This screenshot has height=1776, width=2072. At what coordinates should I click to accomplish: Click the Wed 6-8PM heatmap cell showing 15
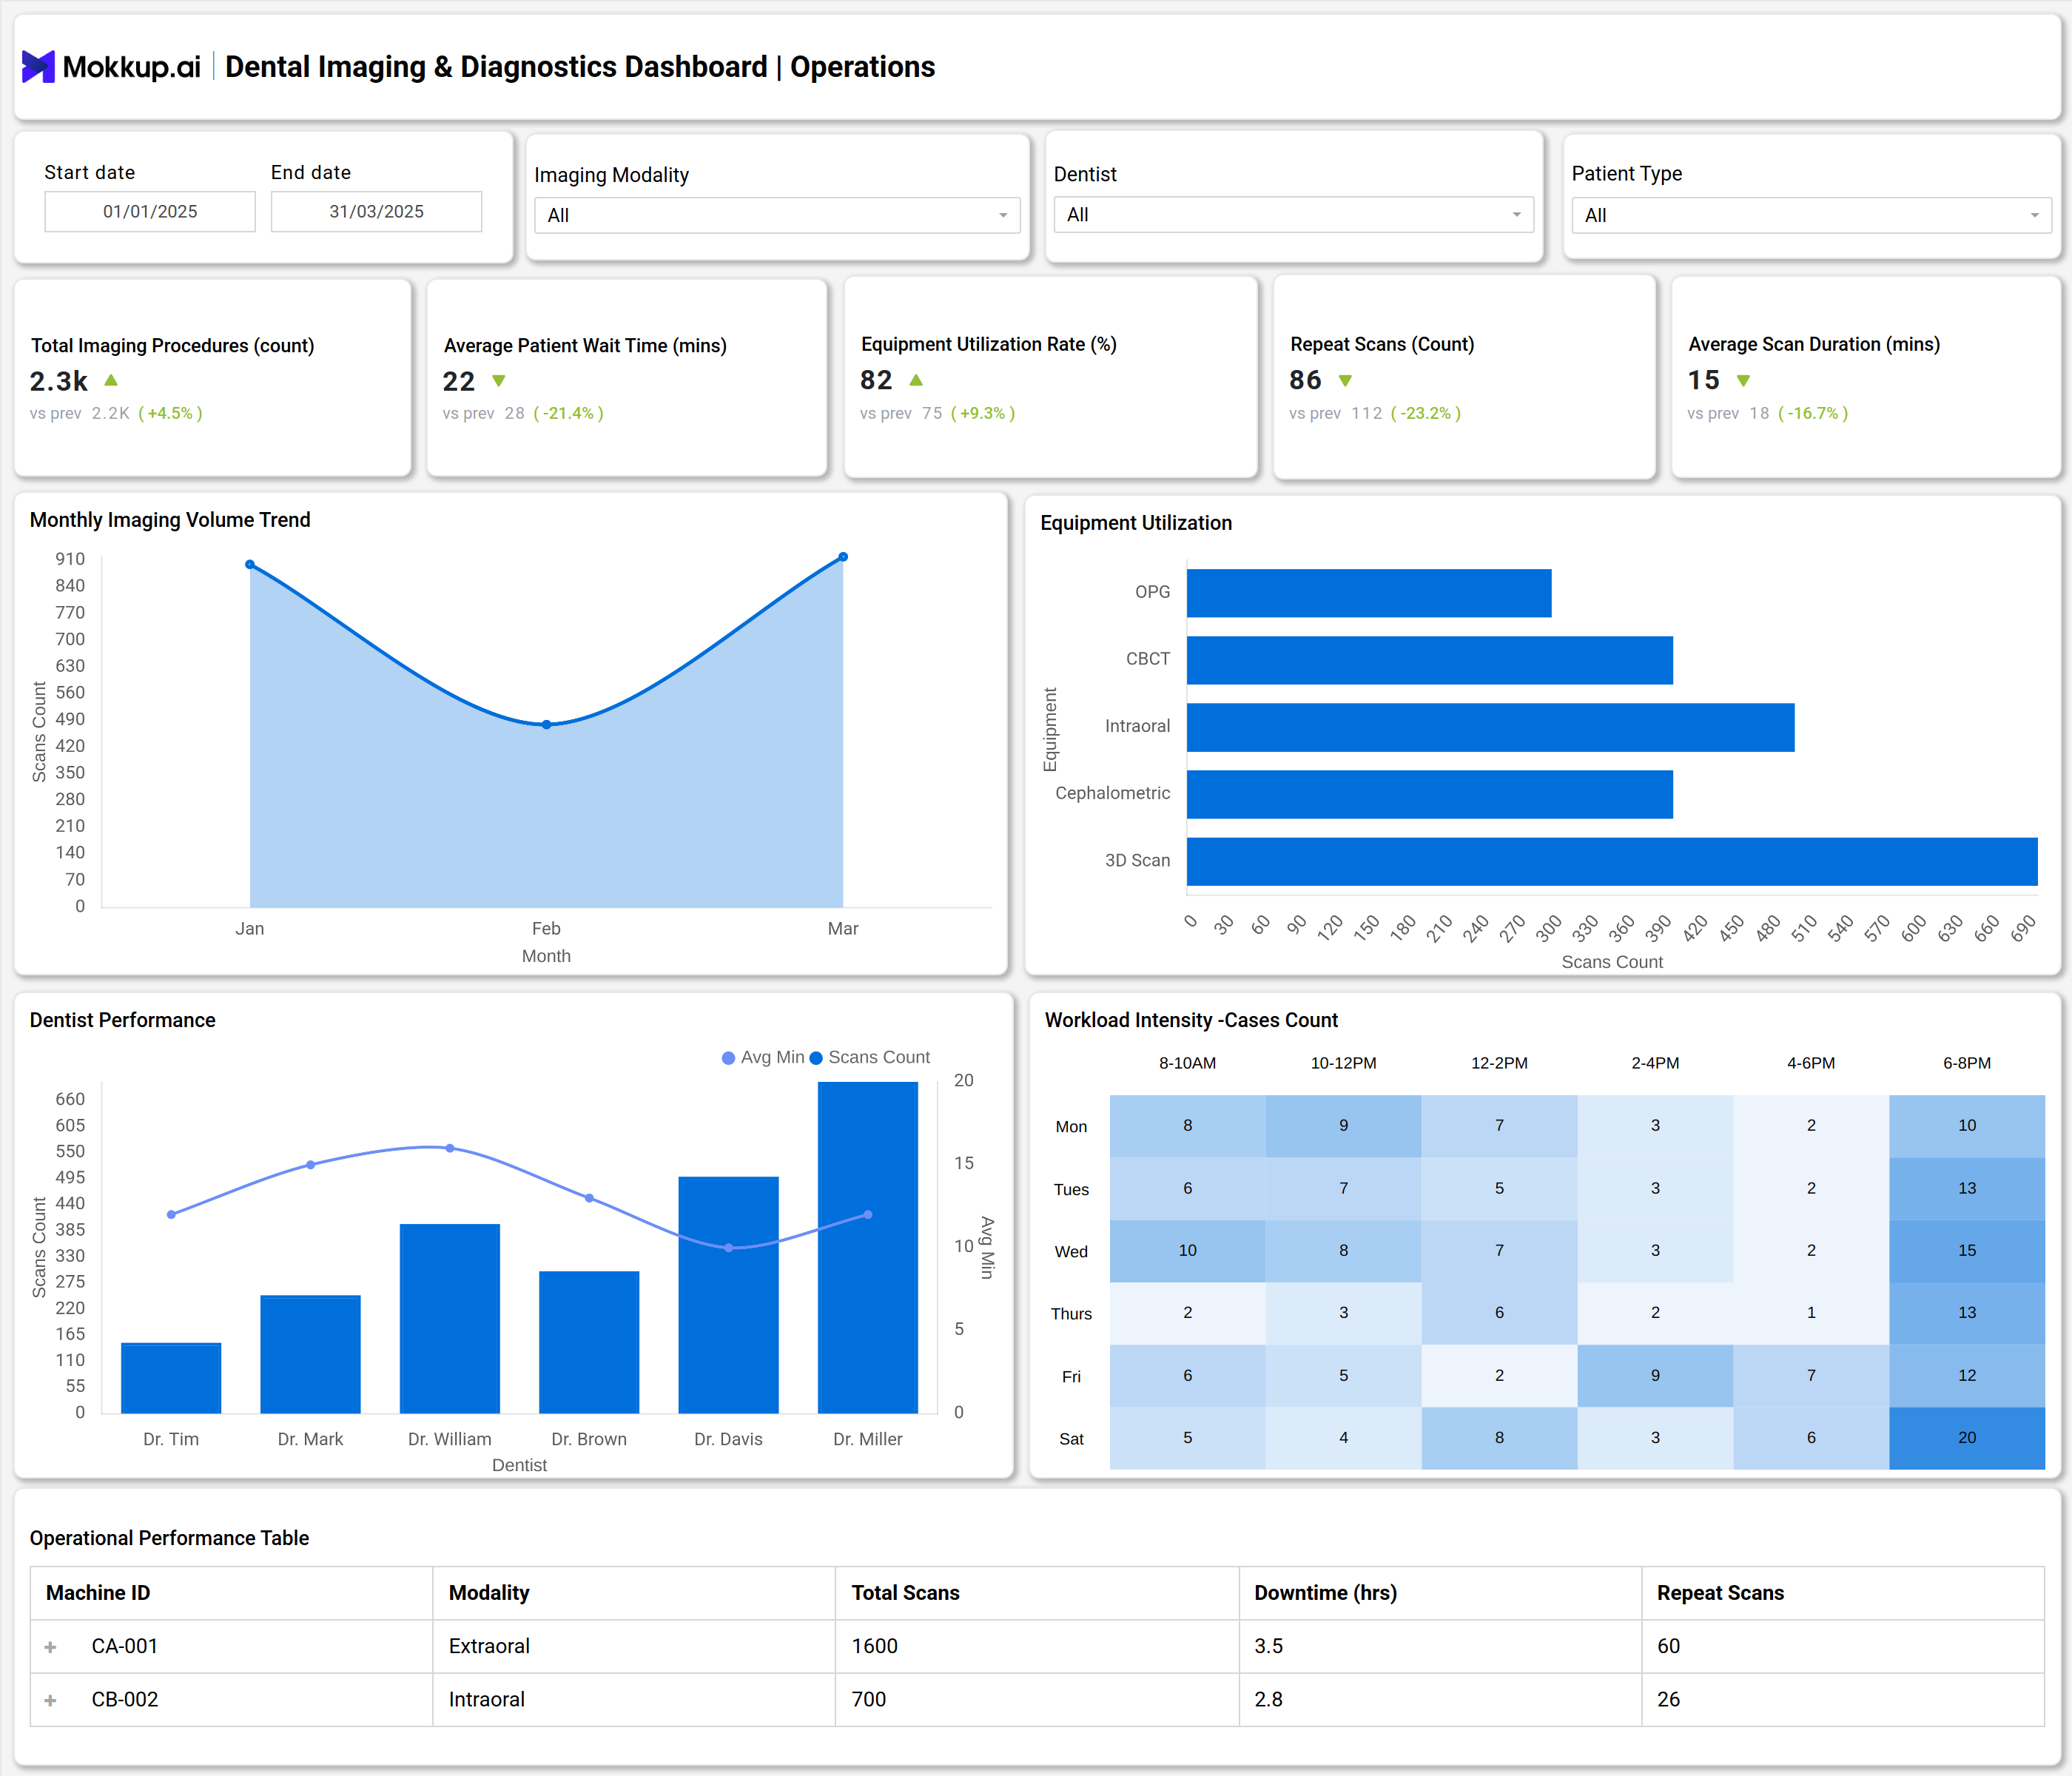click(x=1967, y=1251)
